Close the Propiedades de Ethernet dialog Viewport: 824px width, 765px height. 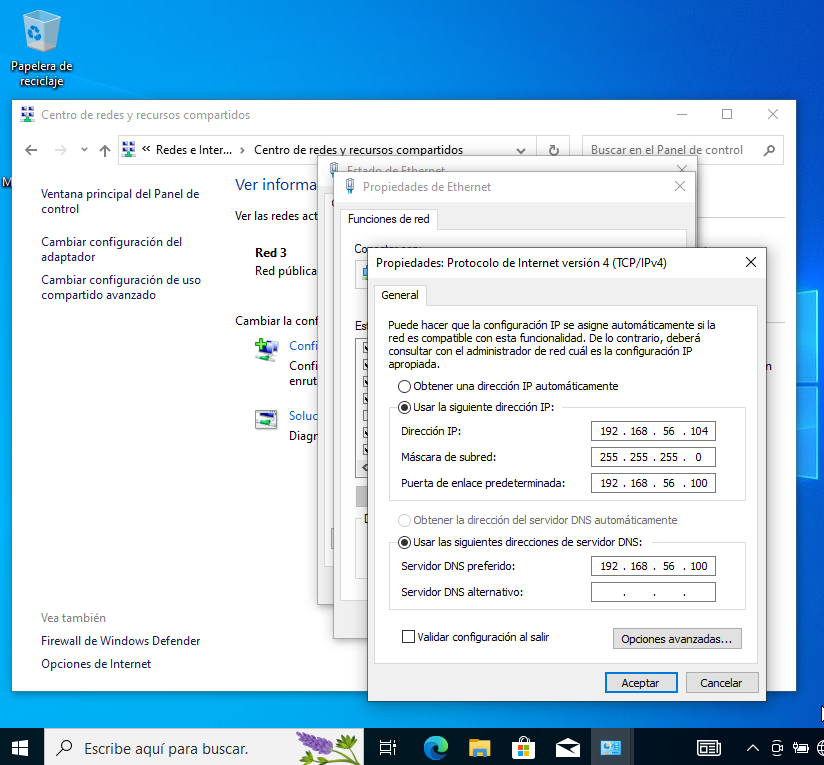coord(679,186)
